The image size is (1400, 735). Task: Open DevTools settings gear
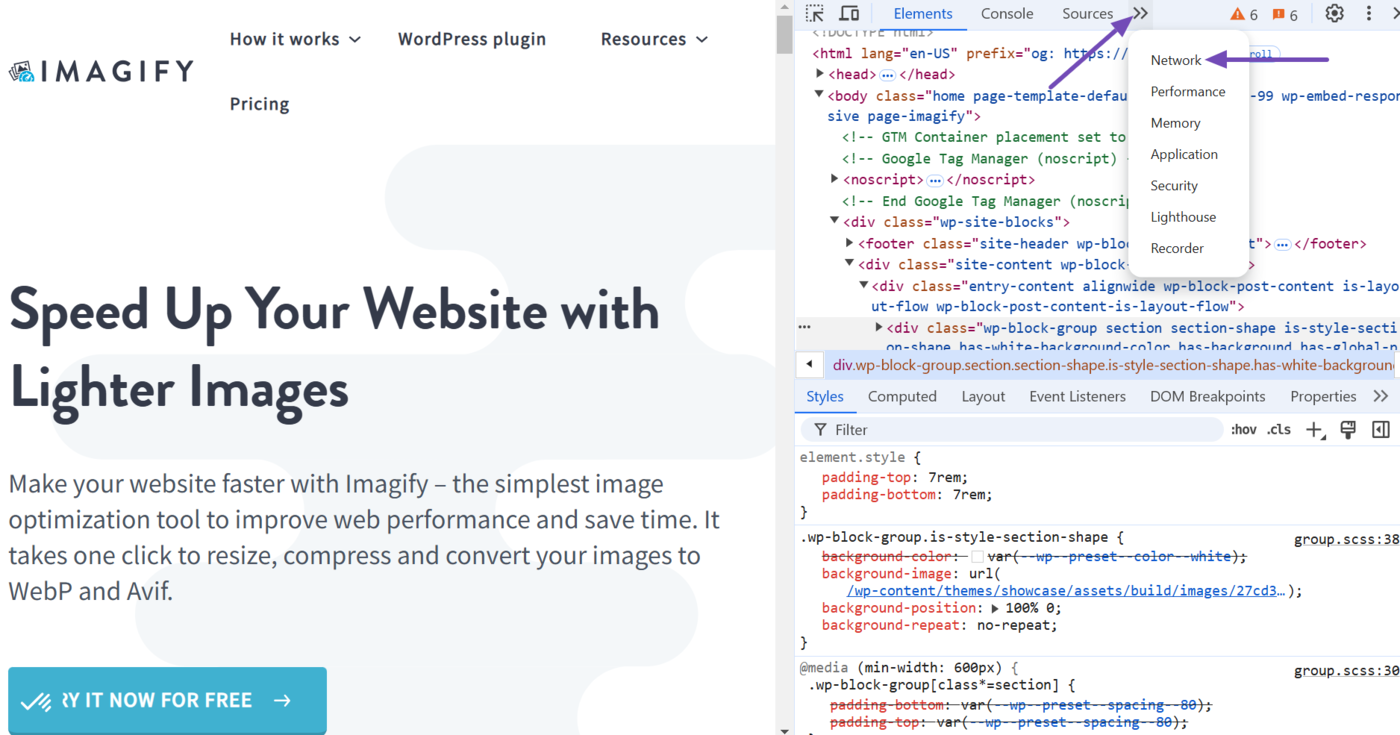1334,14
